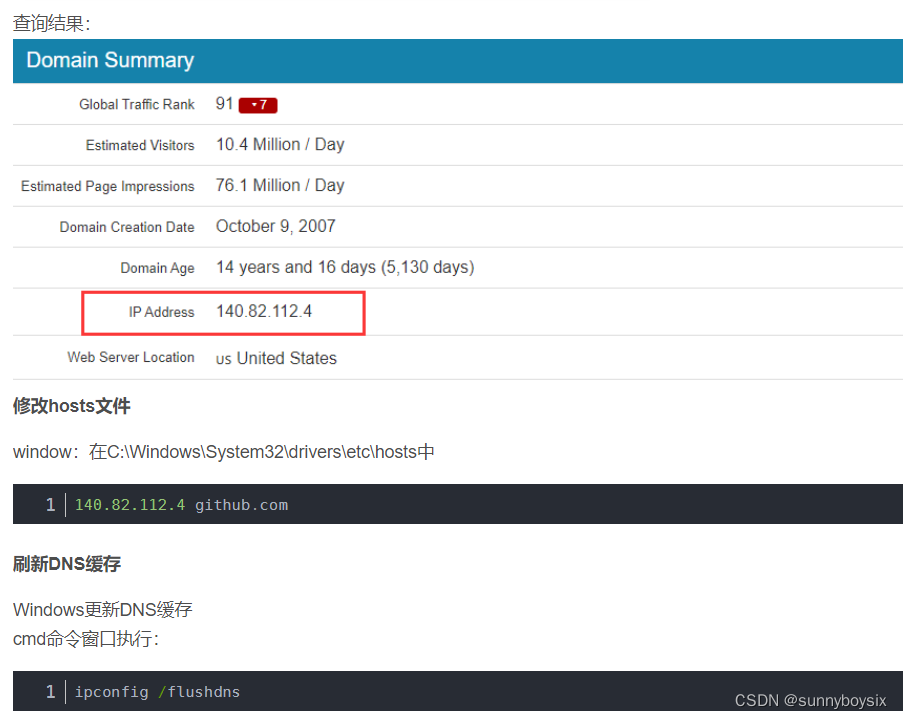Click the Global Traffic Rank value 91
The height and width of the screenshot is (720, 903).
click(x=224, y=103)
